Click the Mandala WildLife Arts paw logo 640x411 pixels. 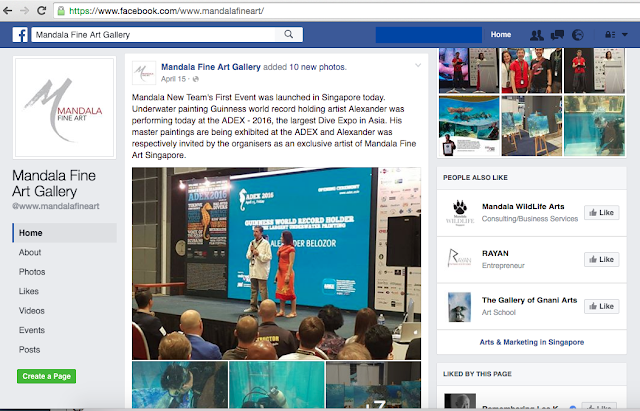(x=460, y=213)
